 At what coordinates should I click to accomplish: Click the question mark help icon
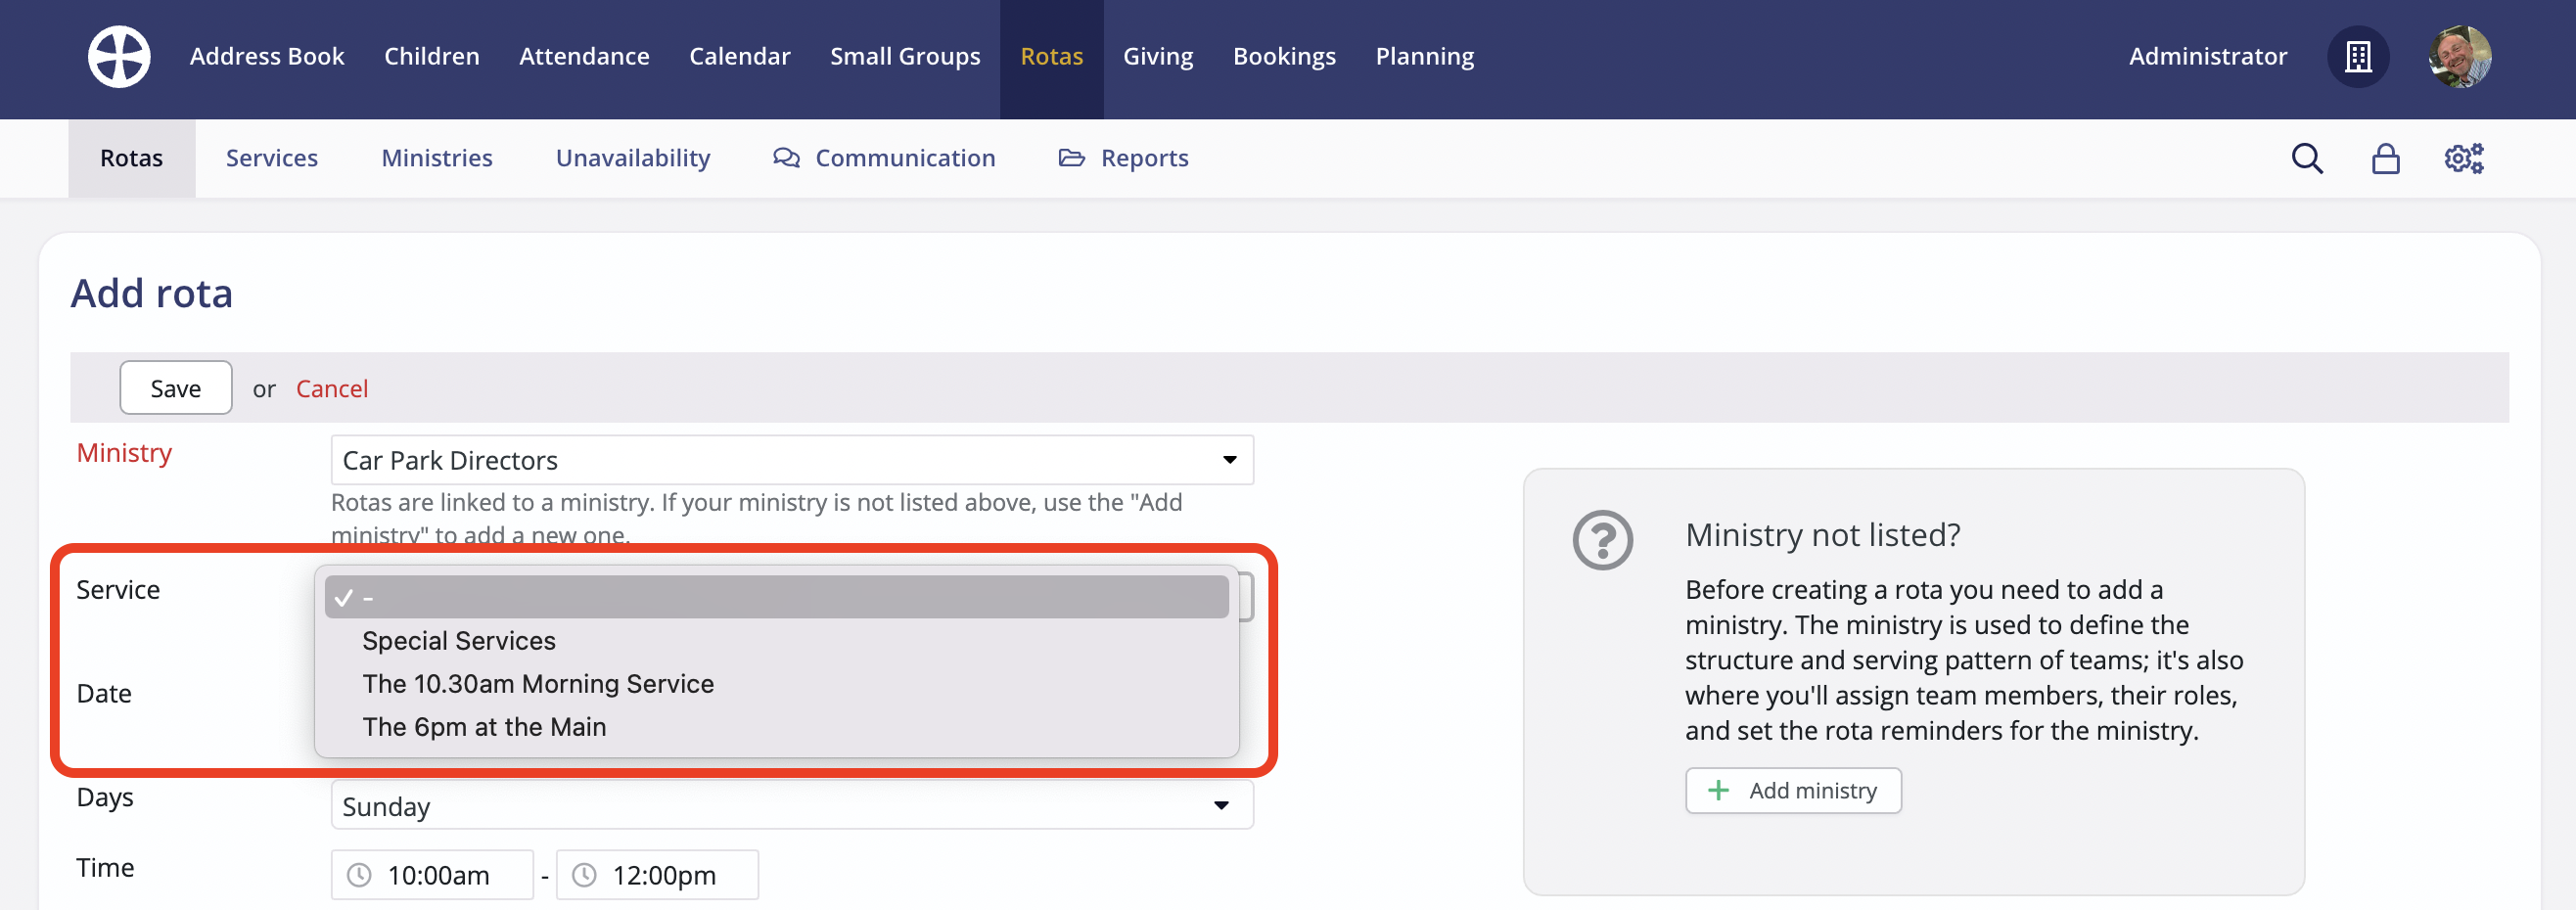click(x=1602, y=540)
